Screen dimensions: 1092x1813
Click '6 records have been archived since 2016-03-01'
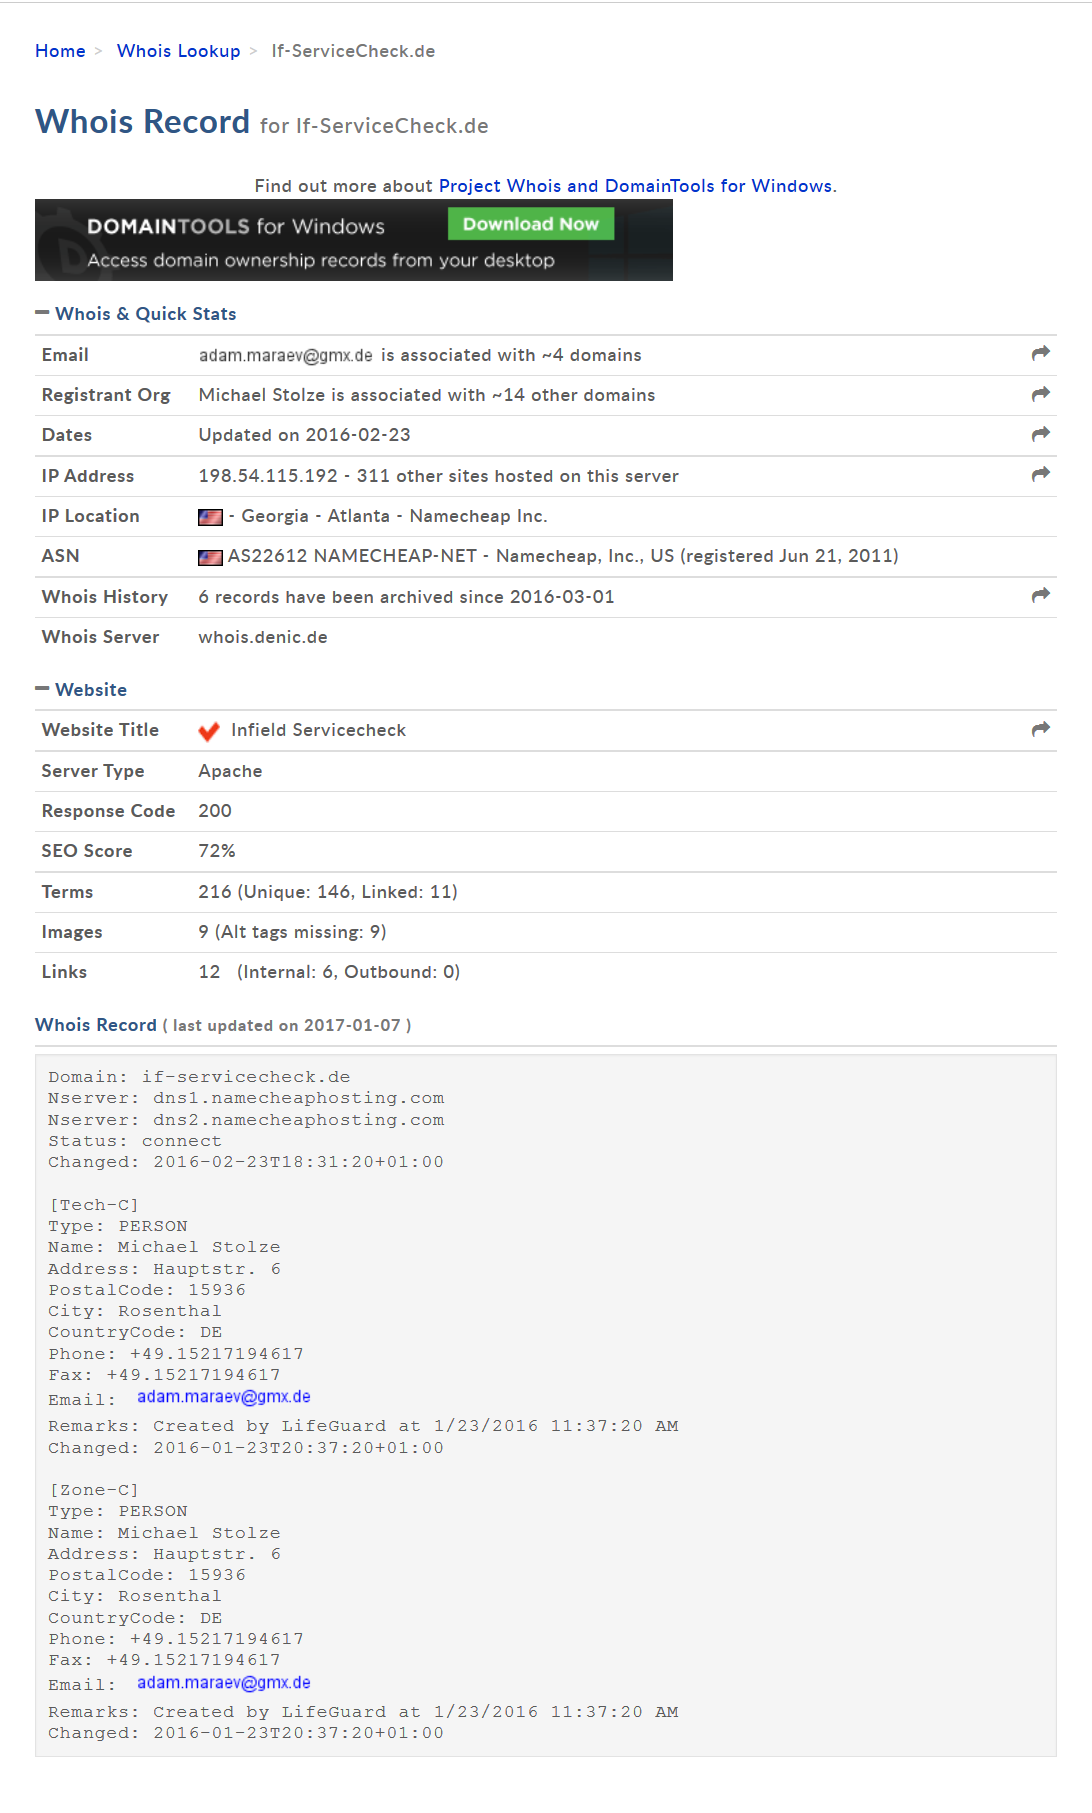[x=407, y=597]
